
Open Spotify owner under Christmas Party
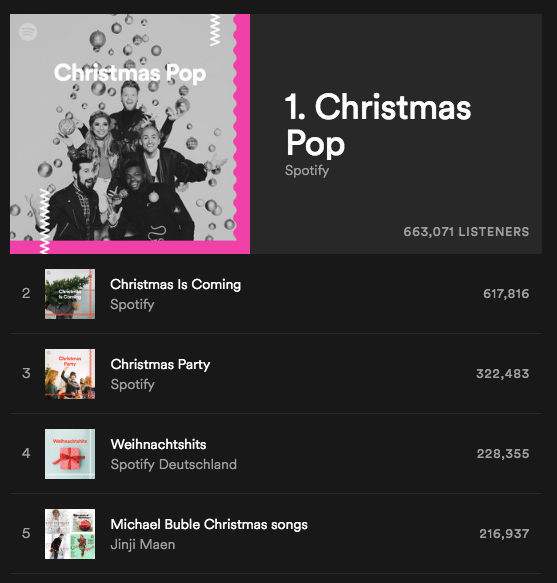click(132, 384)
